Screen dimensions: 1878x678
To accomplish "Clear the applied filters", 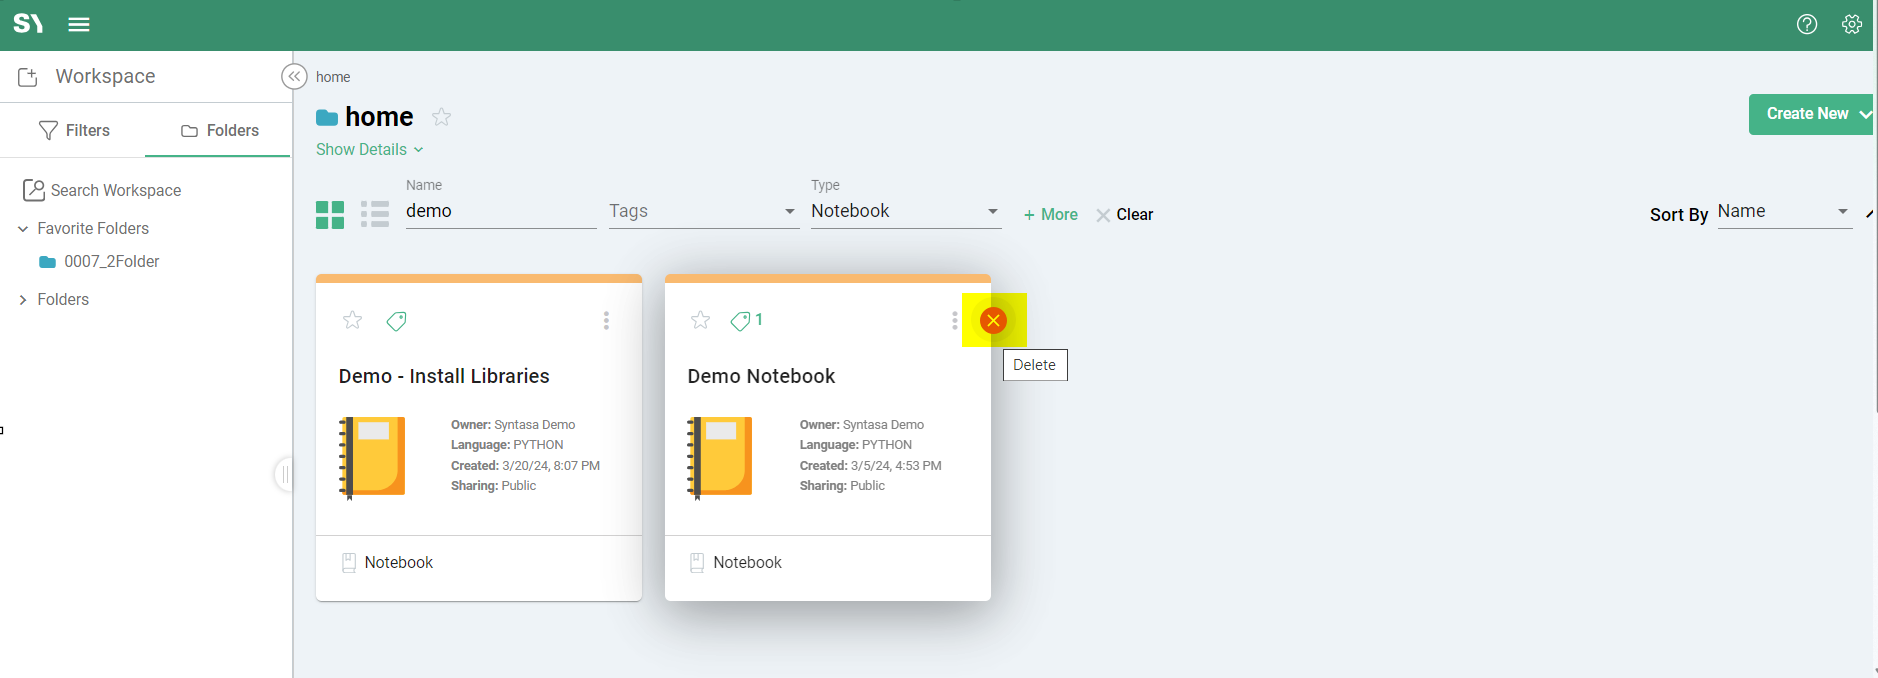I will click(x=1125, y=215).
